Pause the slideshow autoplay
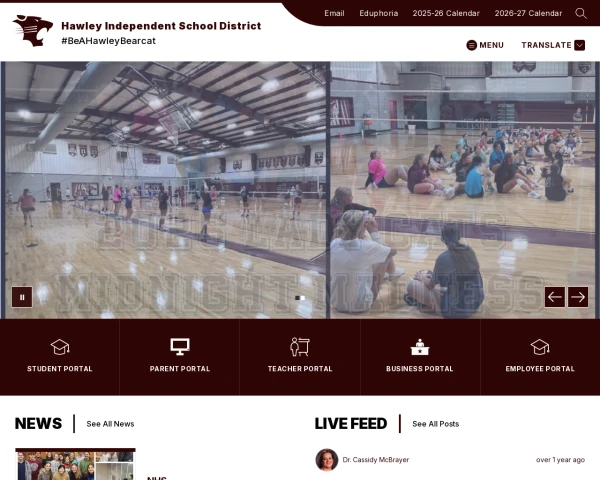This screenshot has height=480, width=600. coord(22,297)
